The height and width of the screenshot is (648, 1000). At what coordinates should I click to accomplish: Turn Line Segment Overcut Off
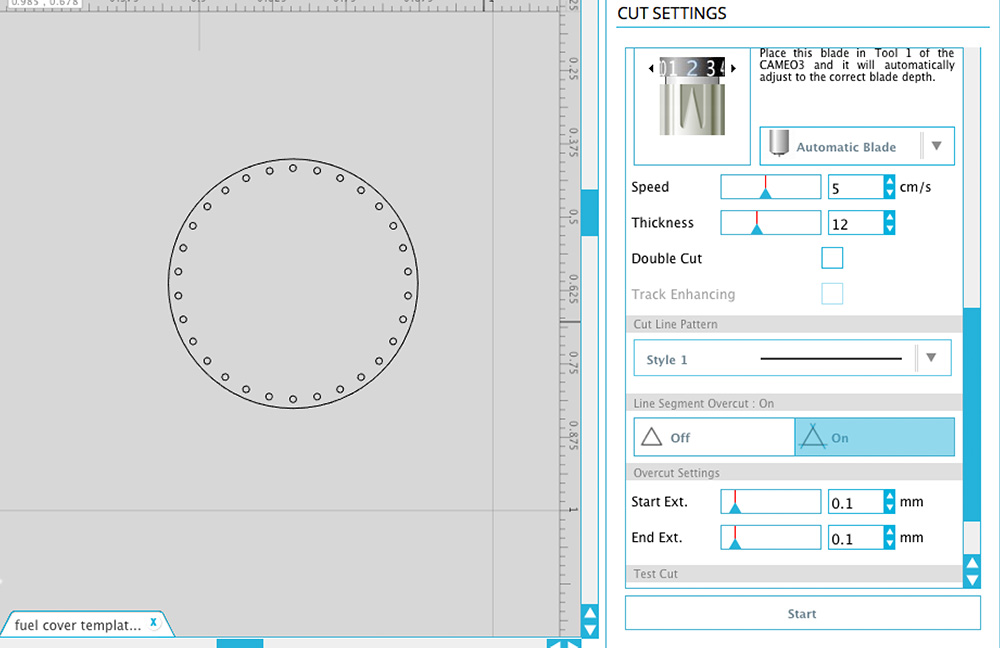click(x=714, y=438)
